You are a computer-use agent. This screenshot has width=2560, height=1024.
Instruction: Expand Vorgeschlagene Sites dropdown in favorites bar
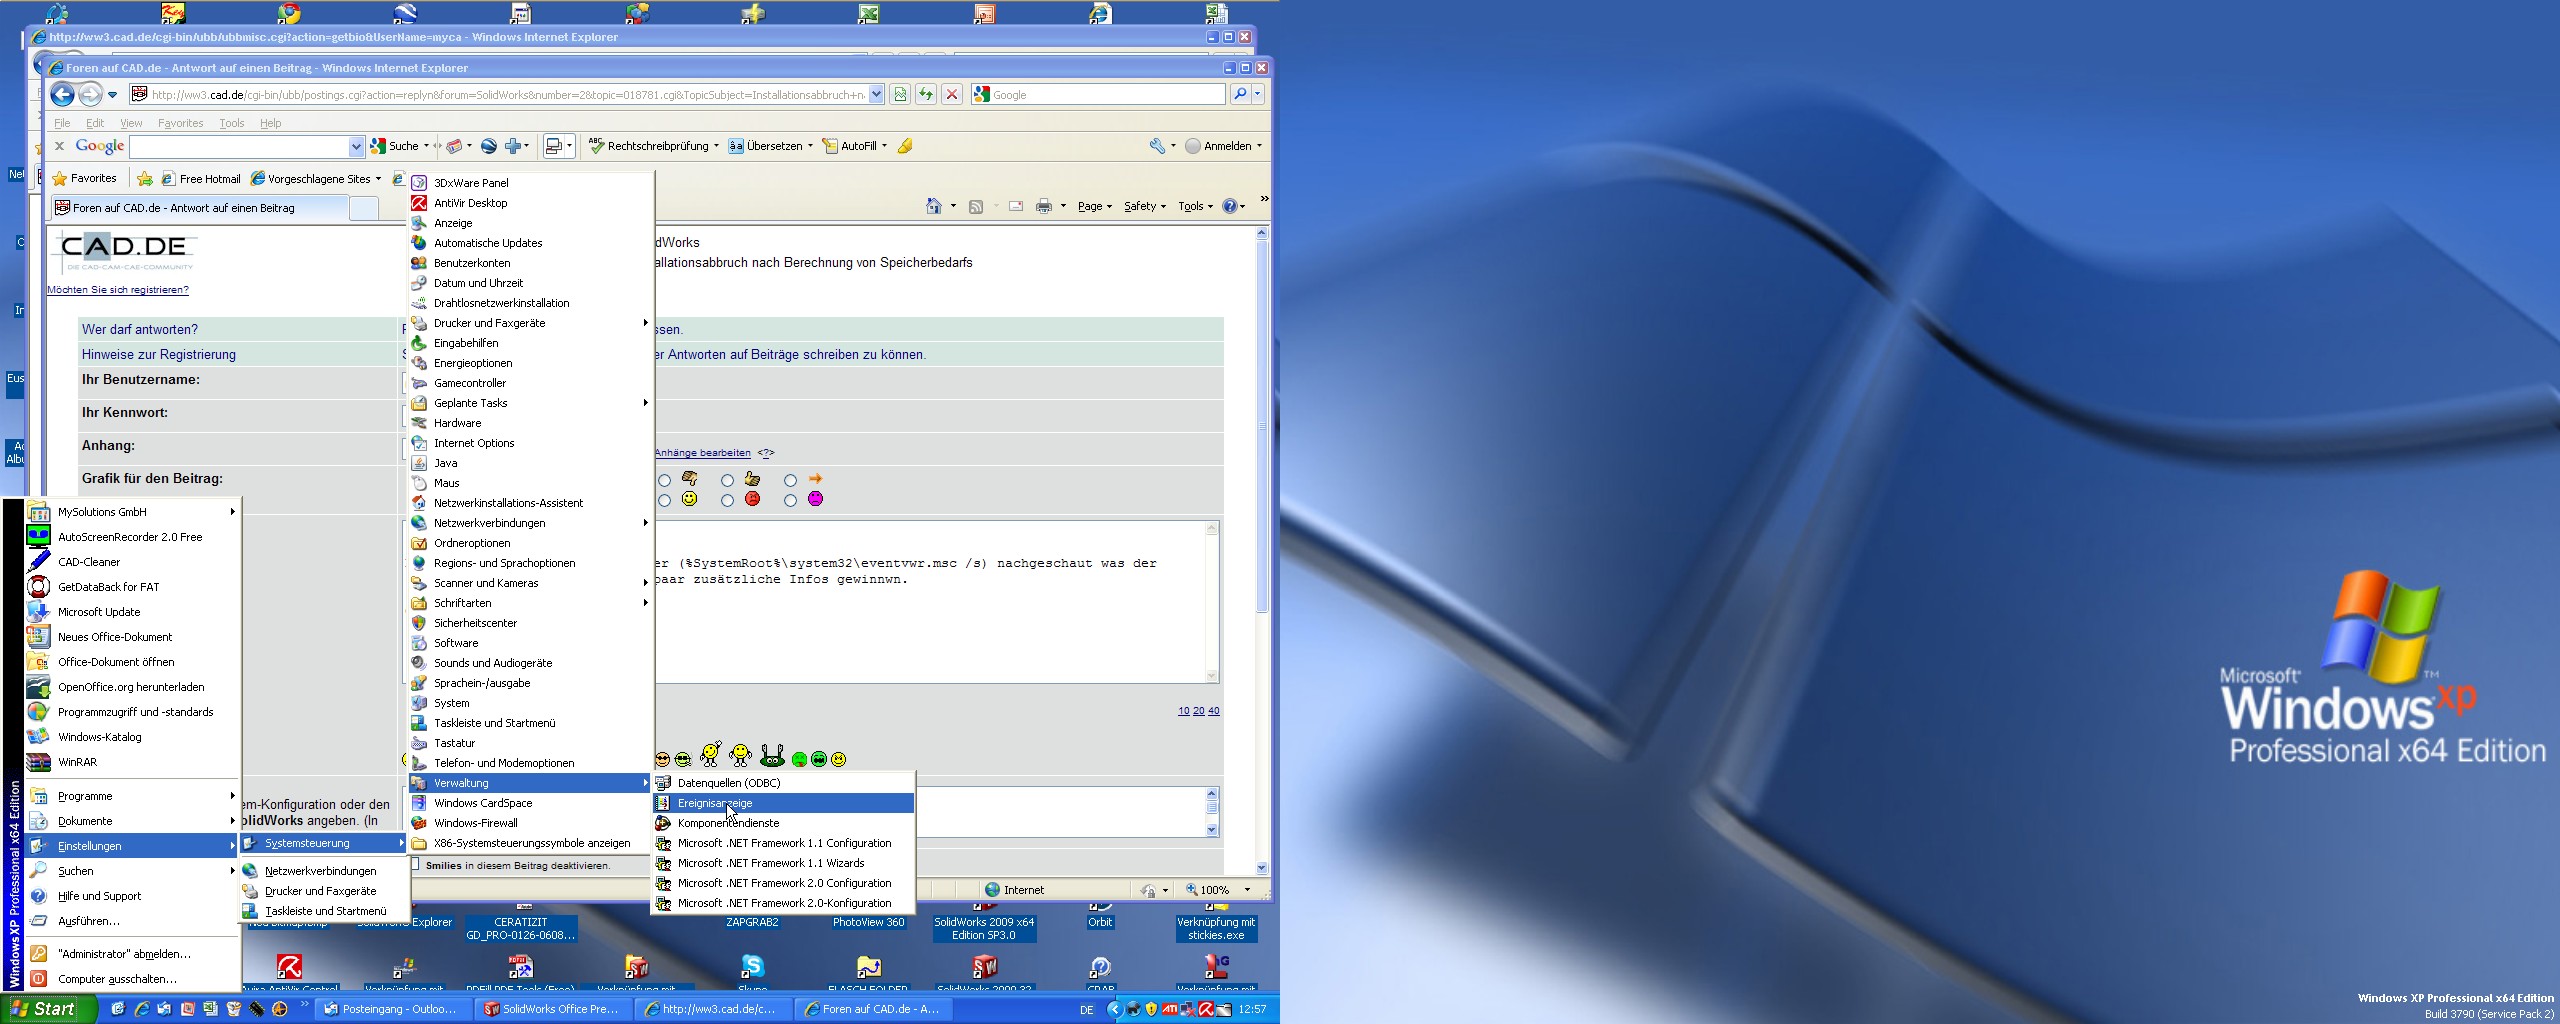378,179
